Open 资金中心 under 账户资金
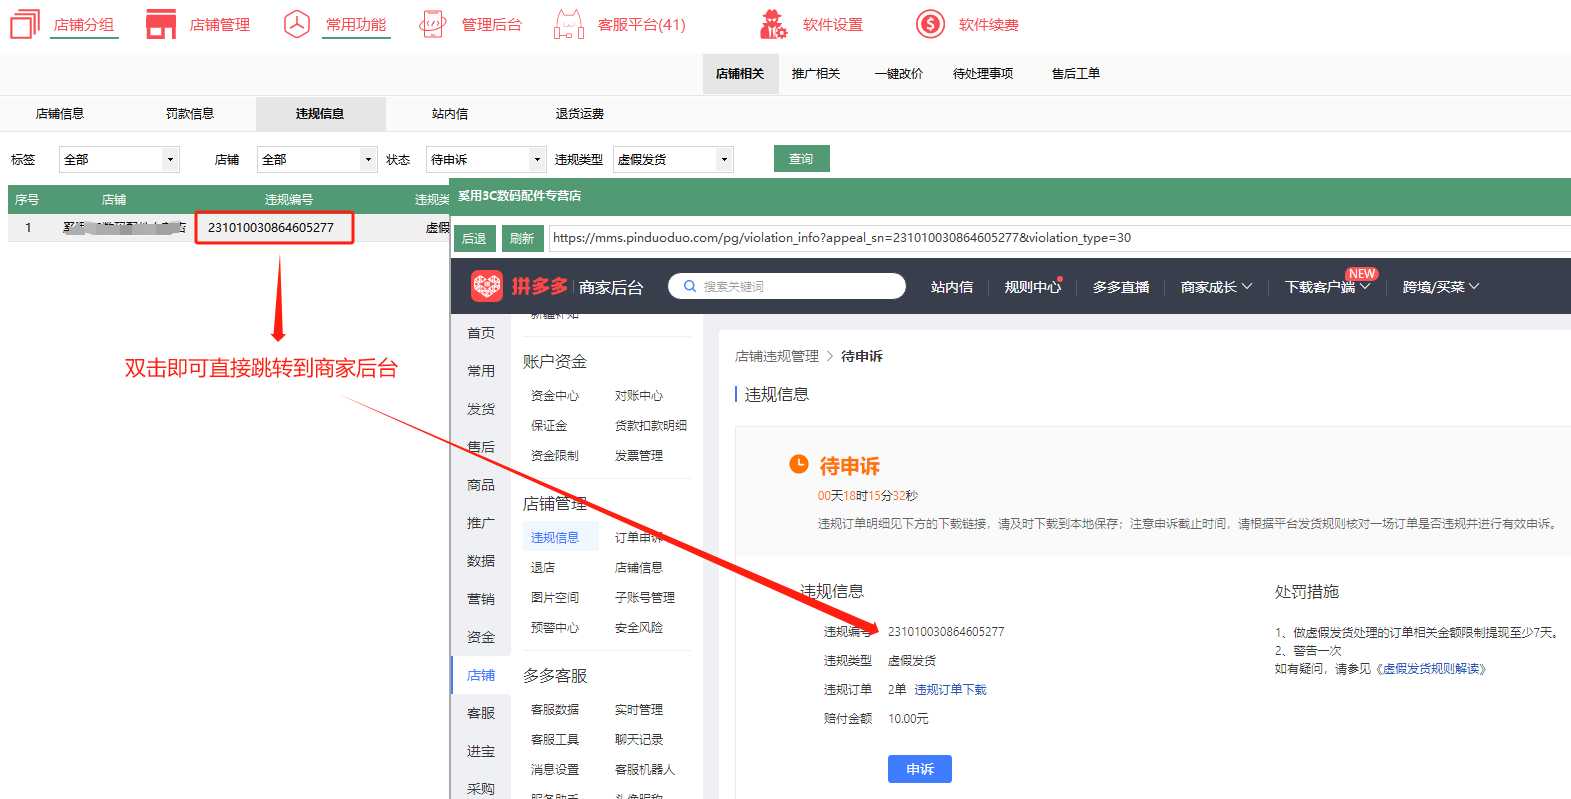 tap(555, 396)
